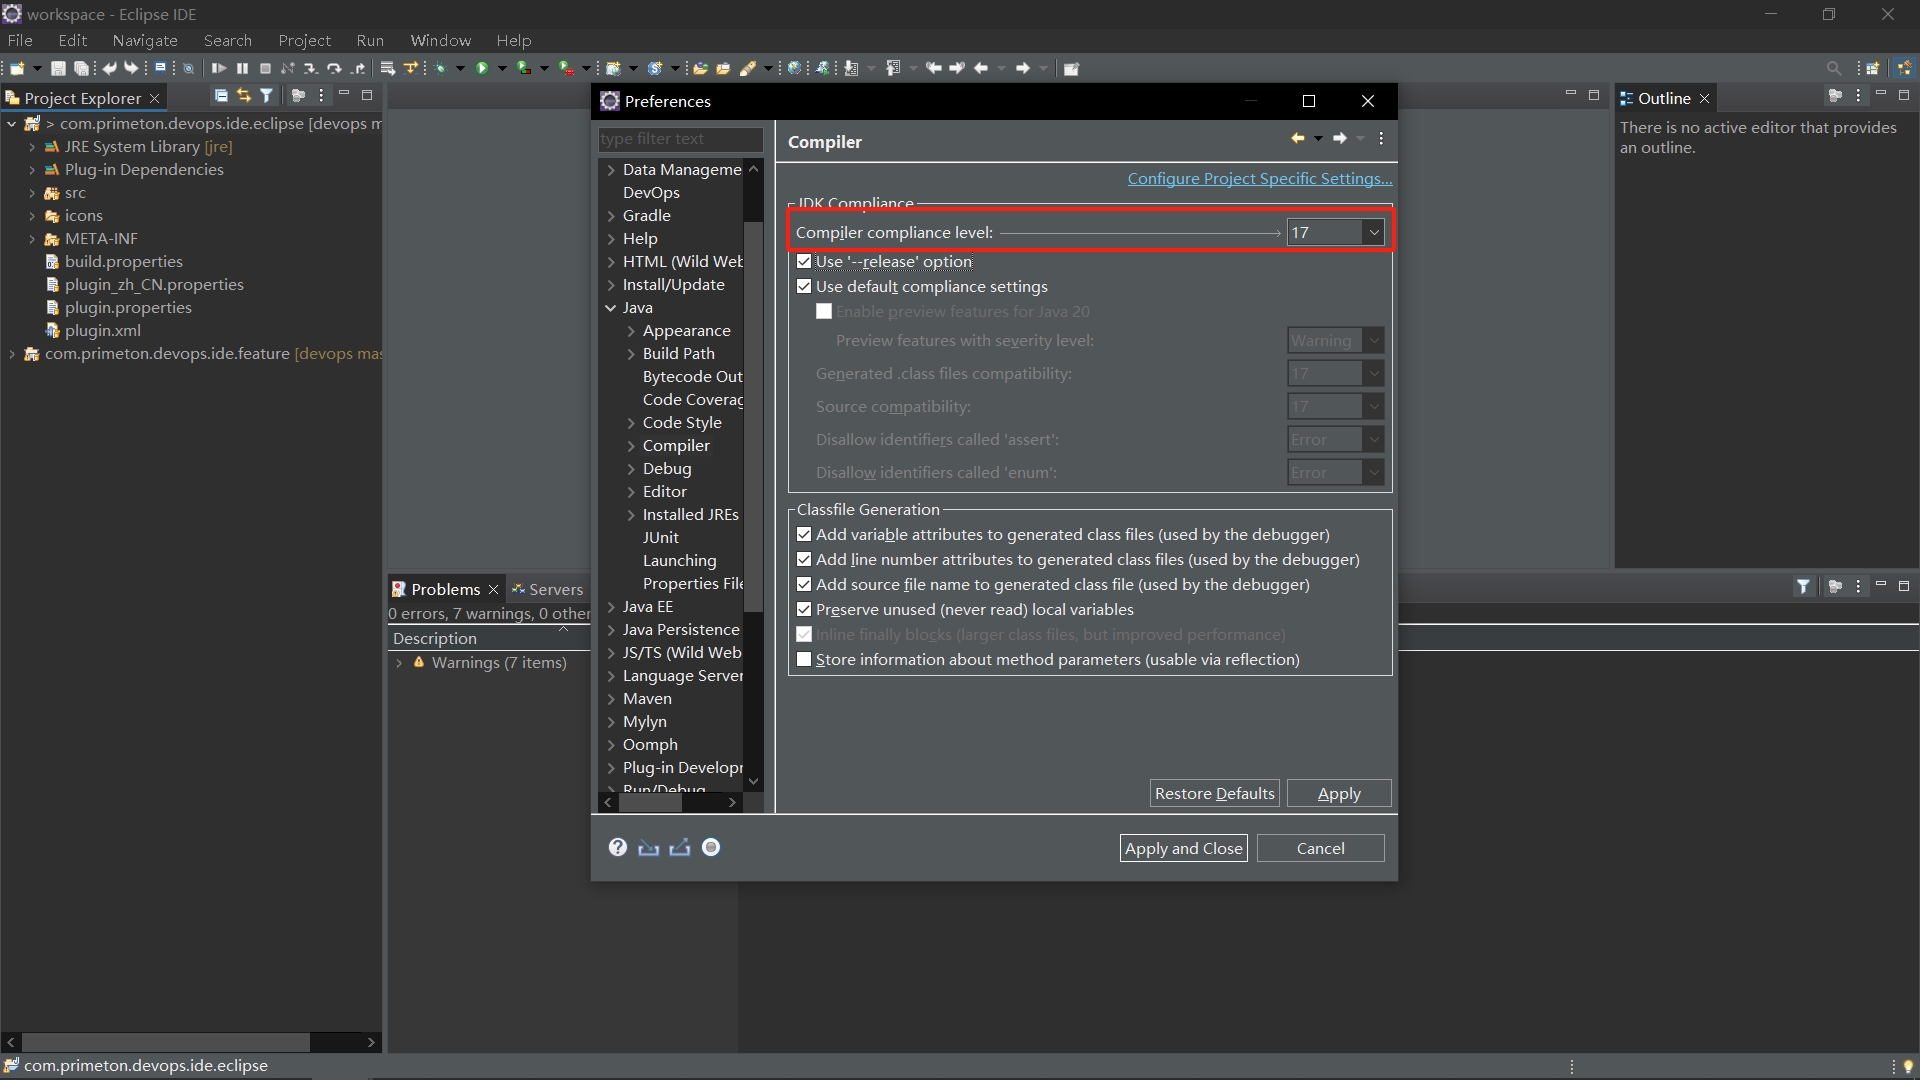Click the export preferences icon in the dialog
The height and width of the screenshot is (1080, 1920).
click(x=679, y=848)
